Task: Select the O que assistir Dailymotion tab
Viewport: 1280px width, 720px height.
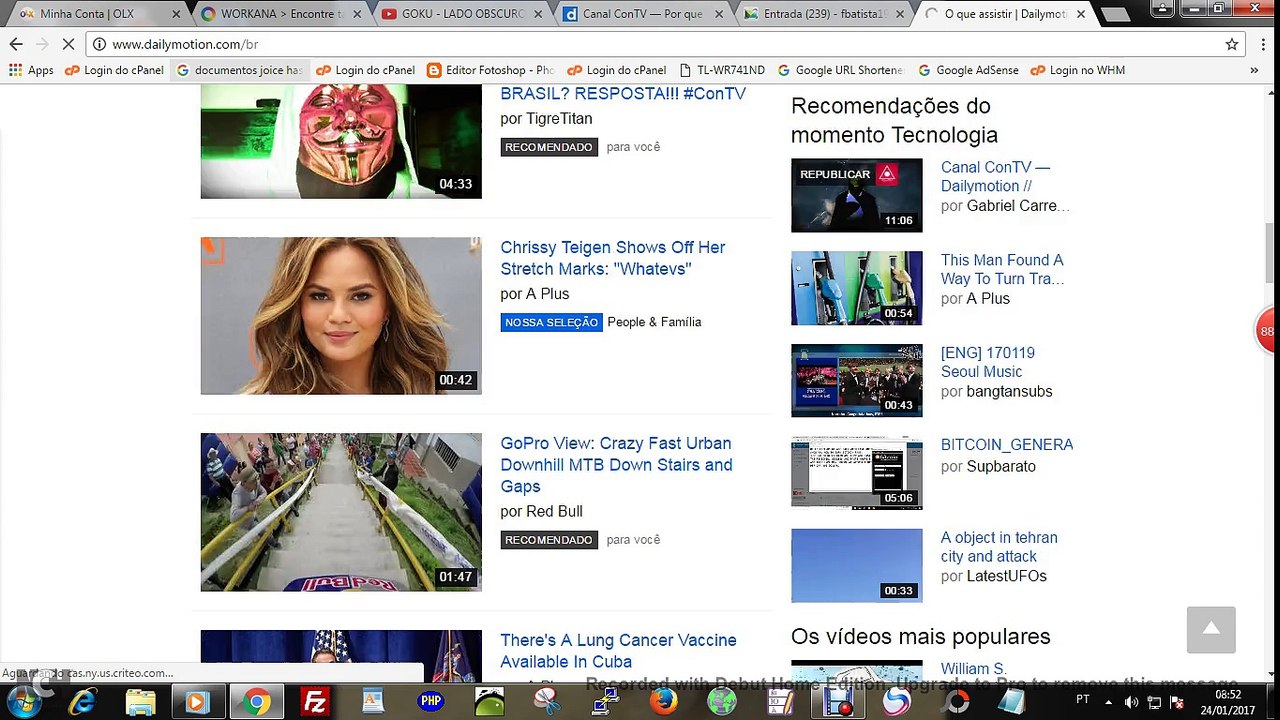Action: coord(1003,14)
